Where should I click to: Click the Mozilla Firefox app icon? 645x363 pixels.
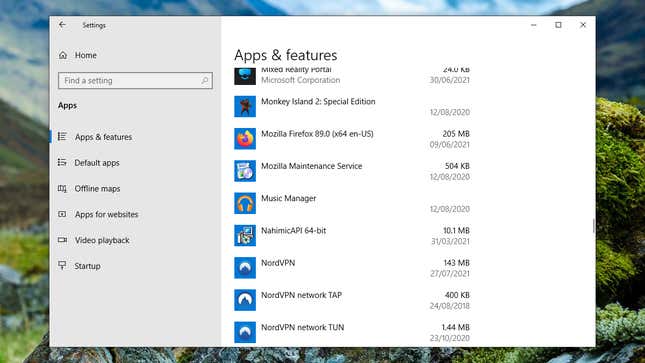[x=245, y=139]
